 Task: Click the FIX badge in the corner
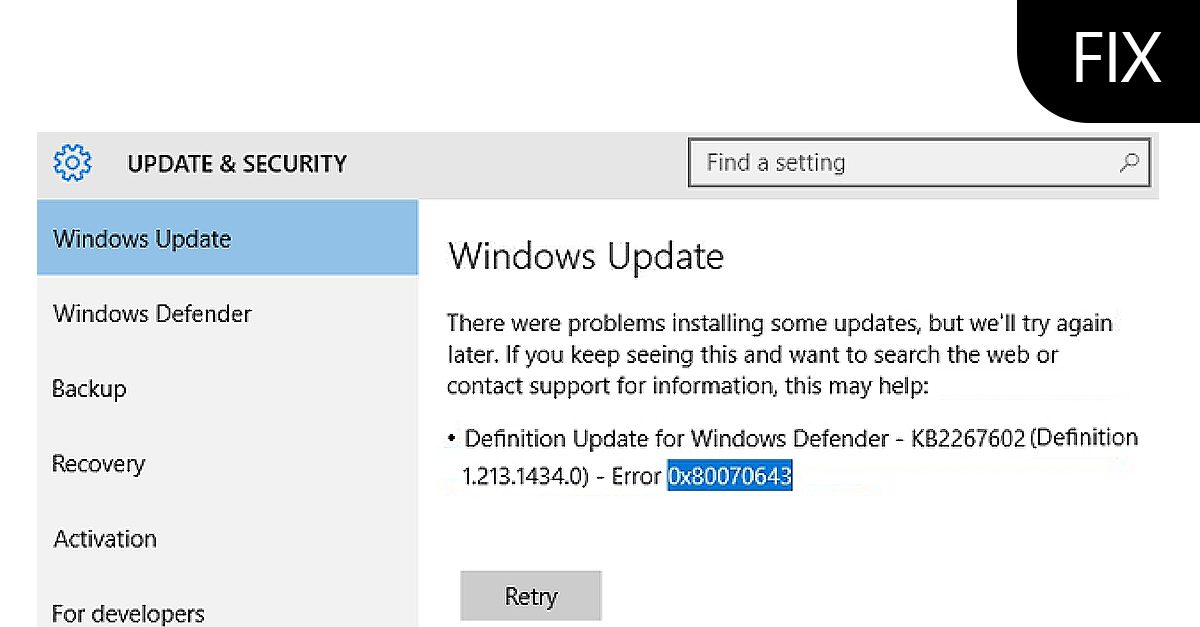tap(1116, 57)
